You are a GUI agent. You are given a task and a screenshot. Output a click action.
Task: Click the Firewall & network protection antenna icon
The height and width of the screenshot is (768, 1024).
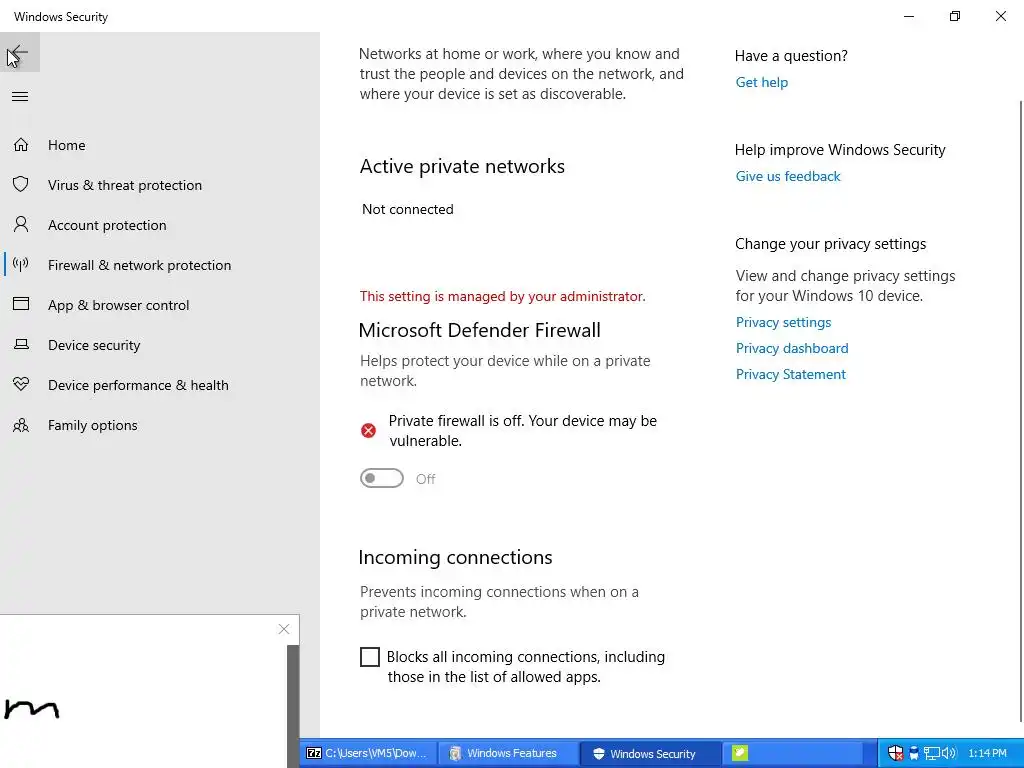coord(21,264)
